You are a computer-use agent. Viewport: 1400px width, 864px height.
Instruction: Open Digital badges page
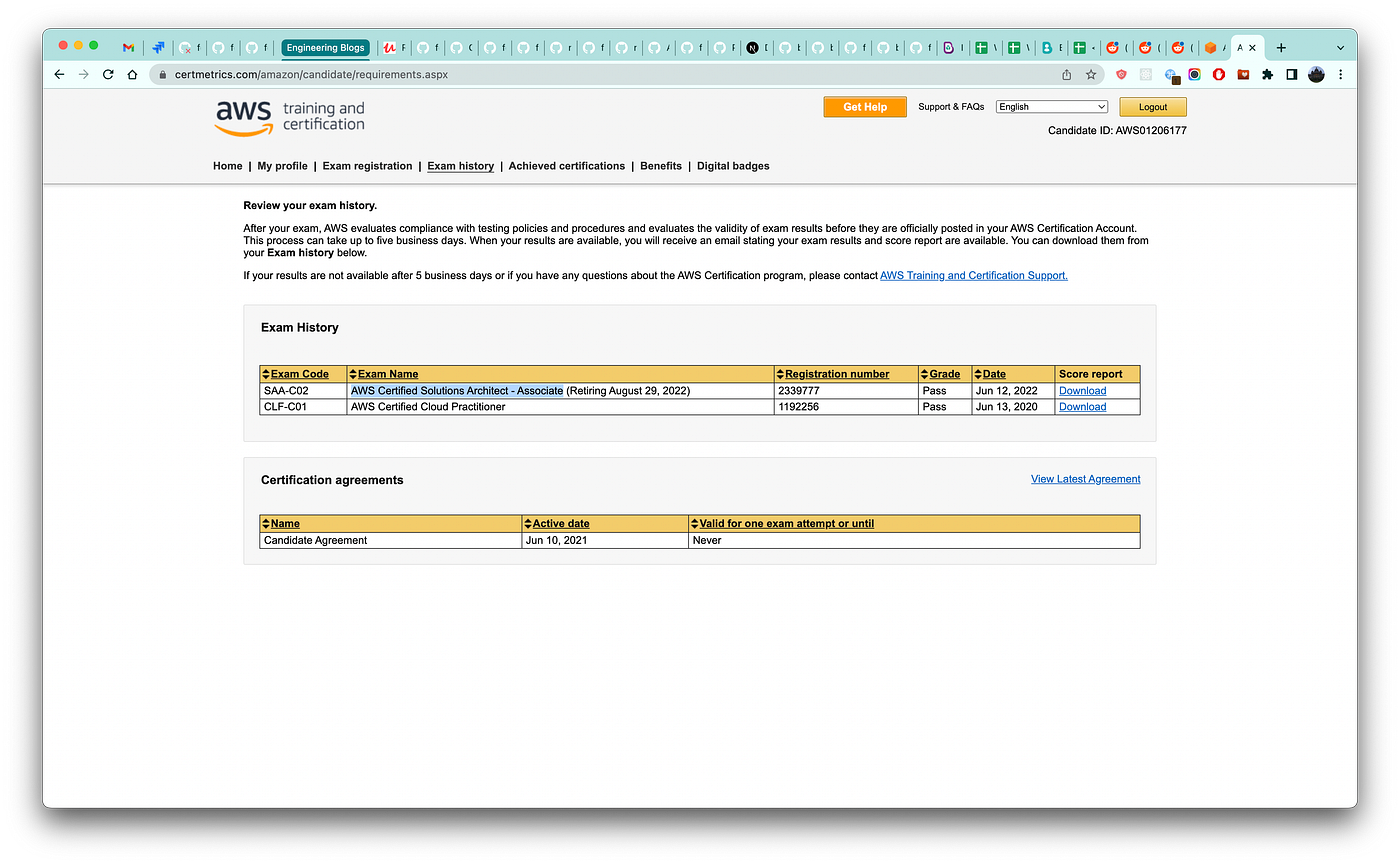pos(733,166)
